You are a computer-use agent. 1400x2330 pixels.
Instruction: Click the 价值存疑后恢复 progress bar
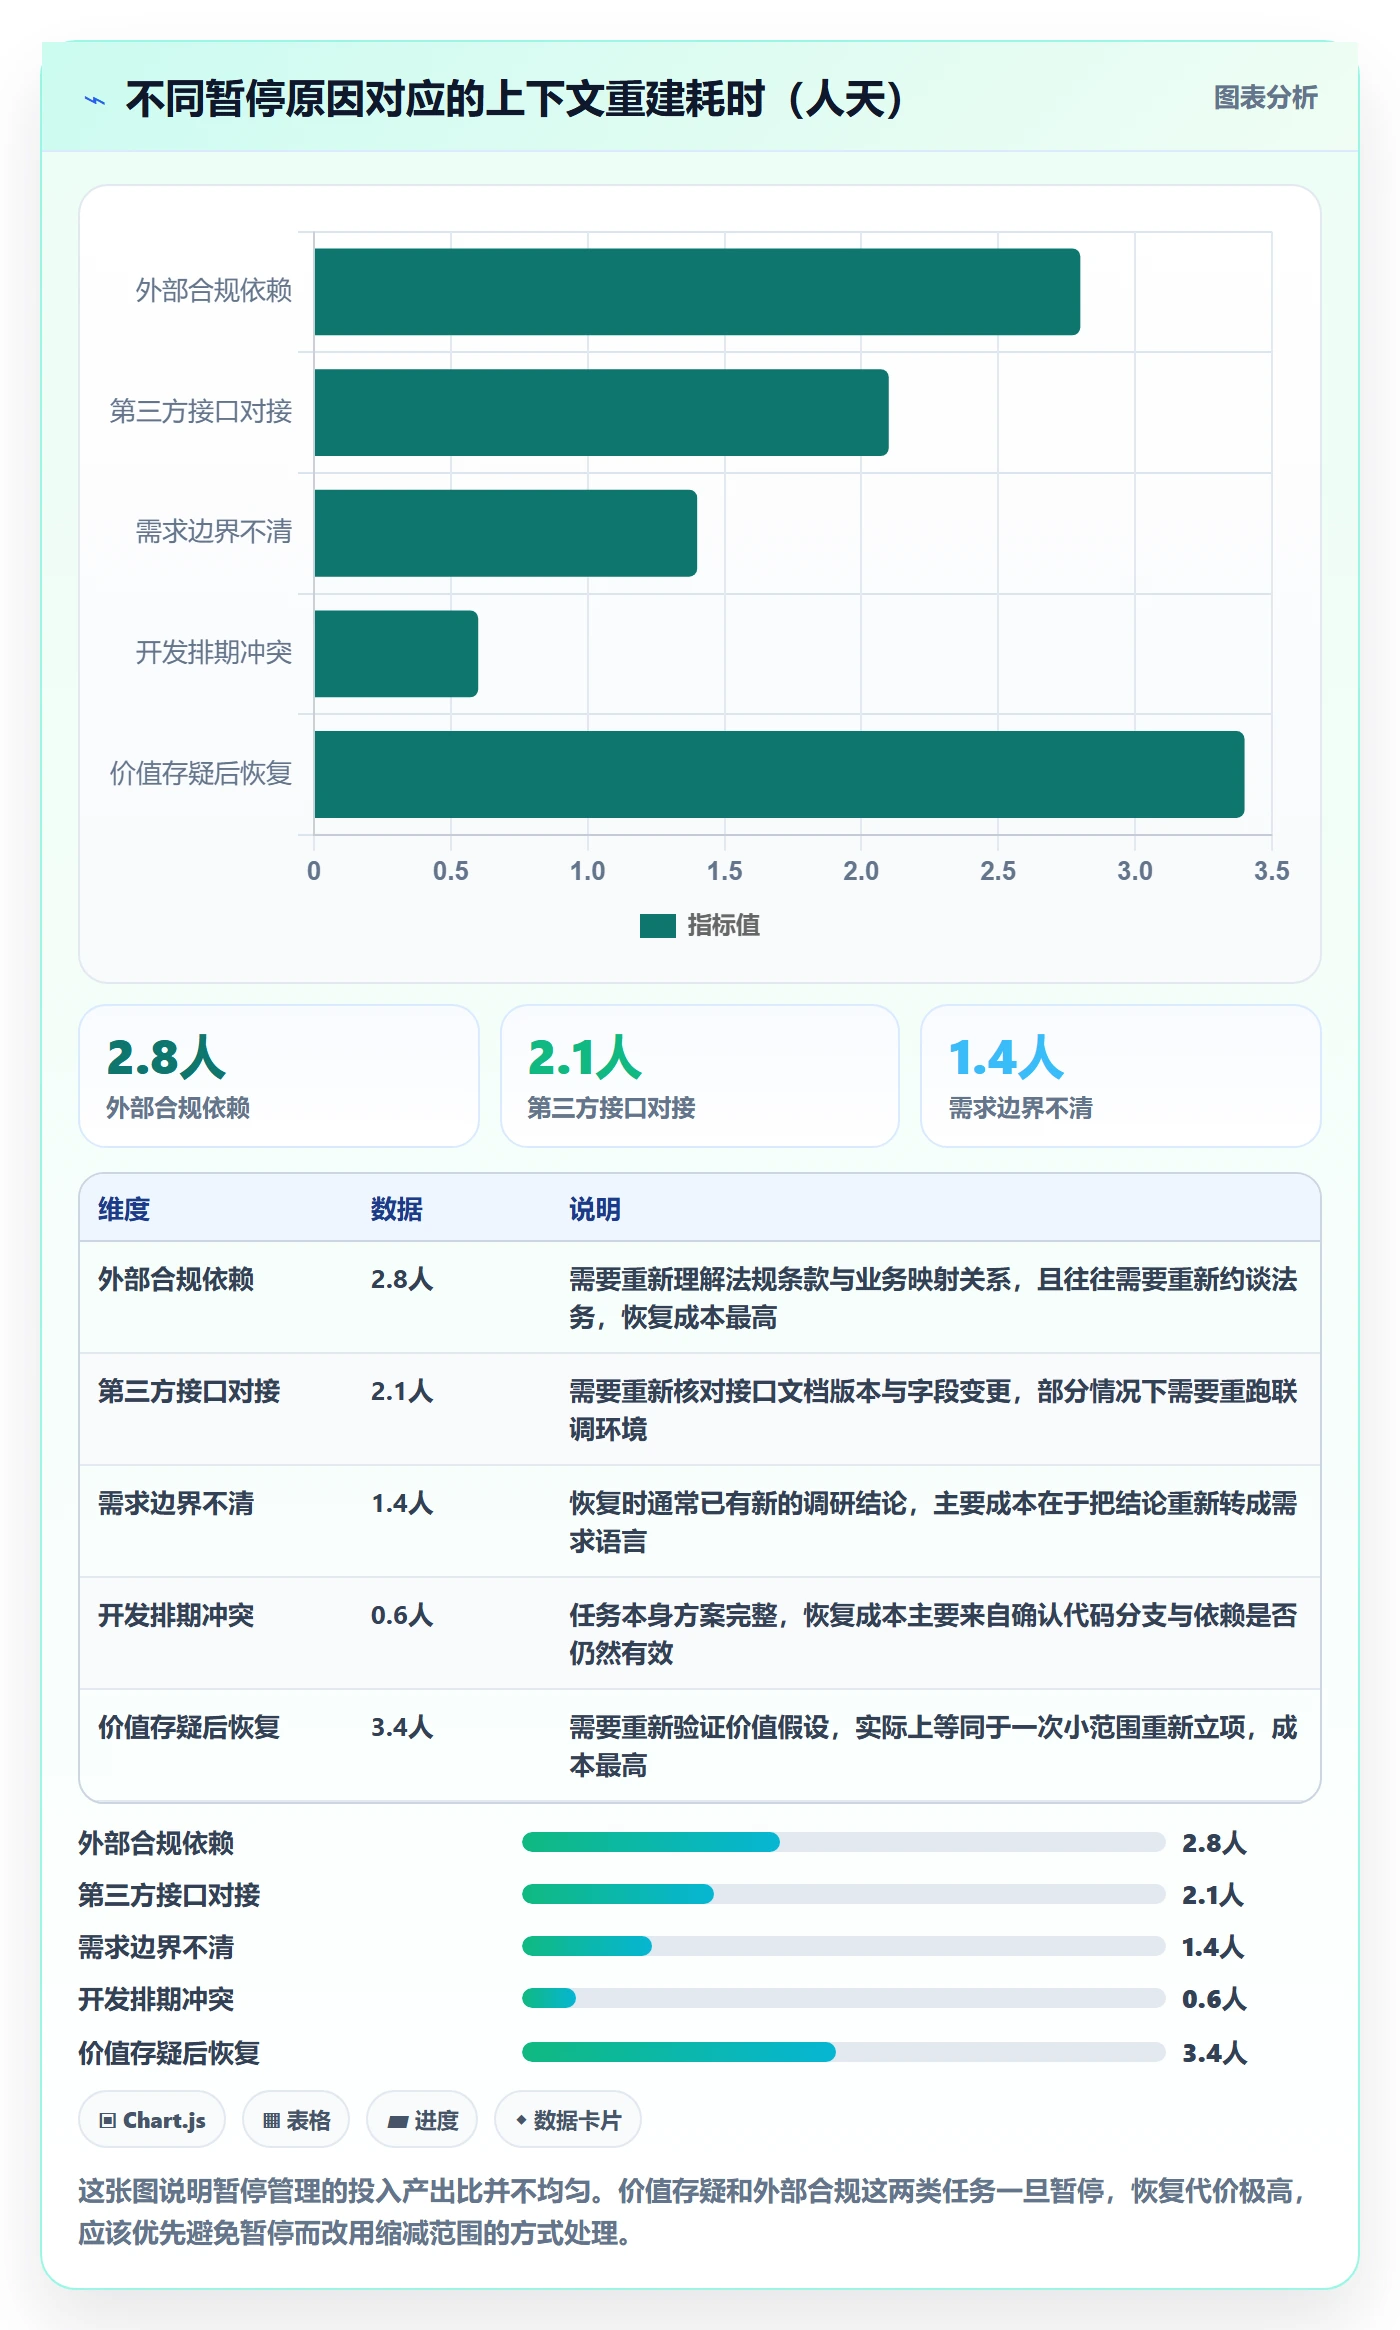(844, 2052)
